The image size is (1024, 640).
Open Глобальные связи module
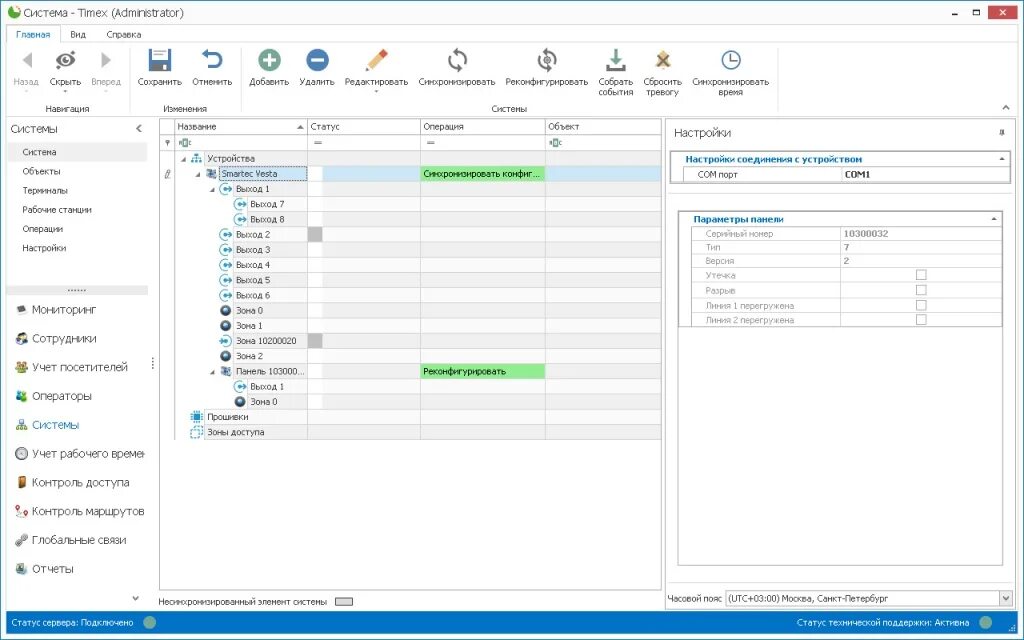coord(79,539)
